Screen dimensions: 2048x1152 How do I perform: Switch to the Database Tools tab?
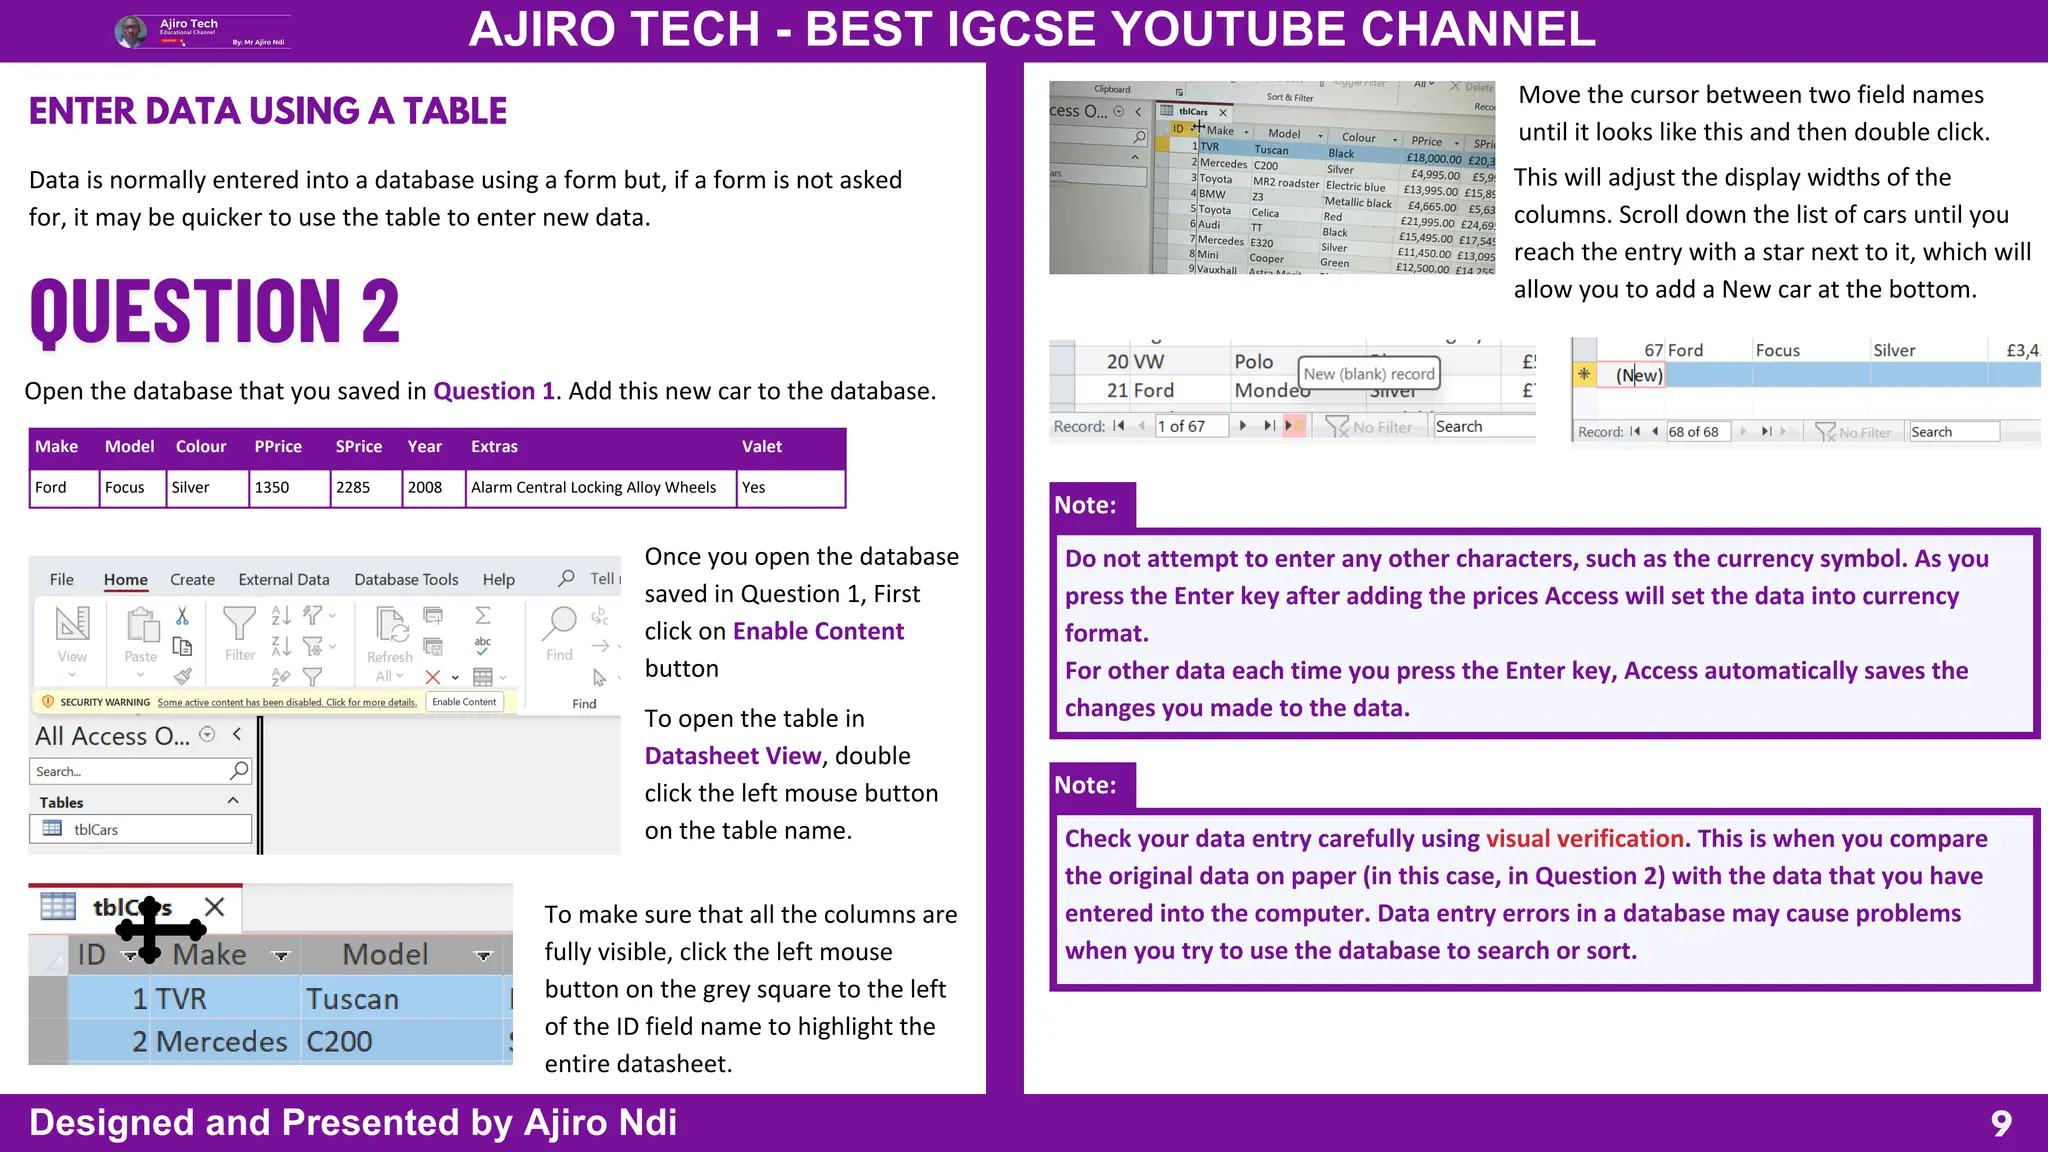406,579
